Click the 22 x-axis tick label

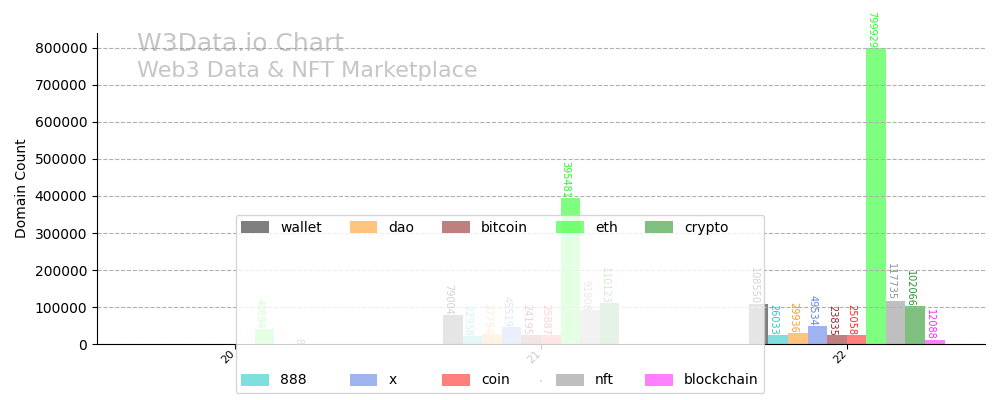[x=841, y=357]
